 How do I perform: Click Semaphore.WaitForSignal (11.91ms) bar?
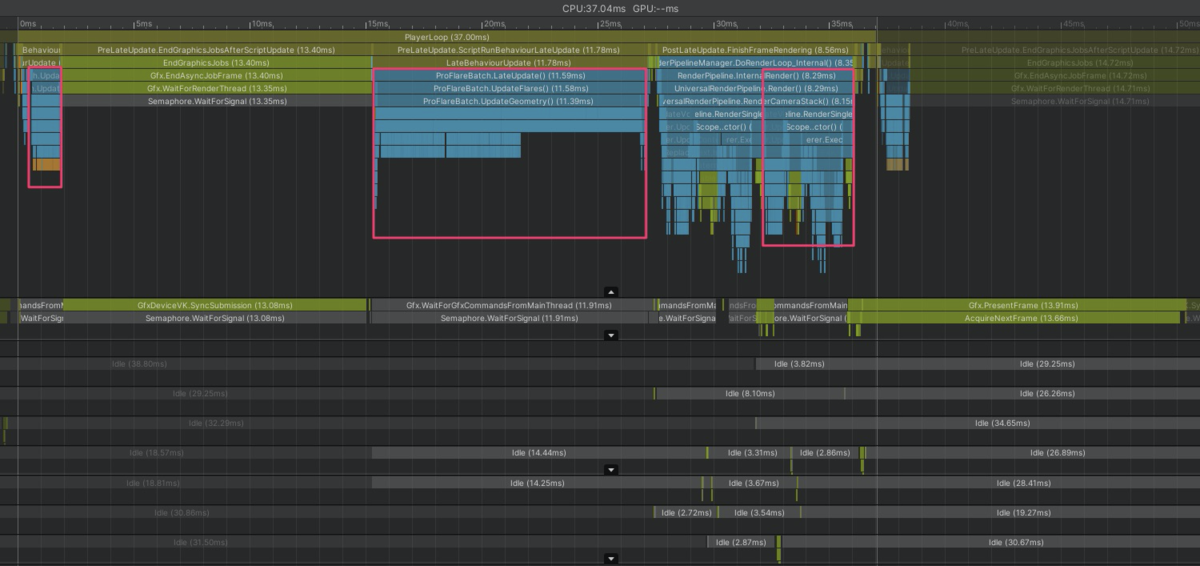click(x=510, y=318)
